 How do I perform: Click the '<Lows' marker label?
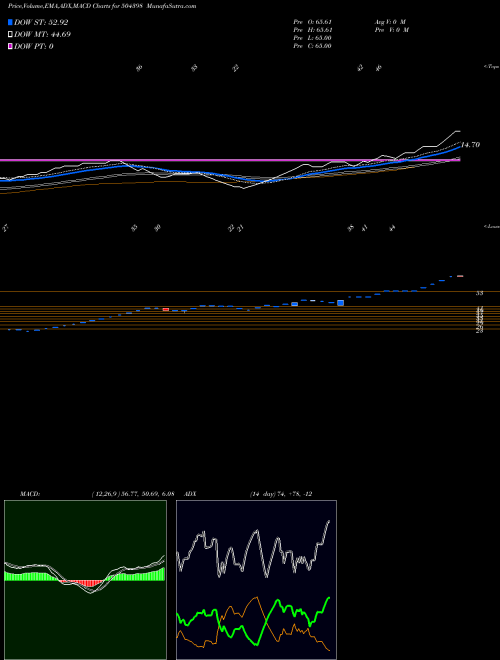[492, 226]
